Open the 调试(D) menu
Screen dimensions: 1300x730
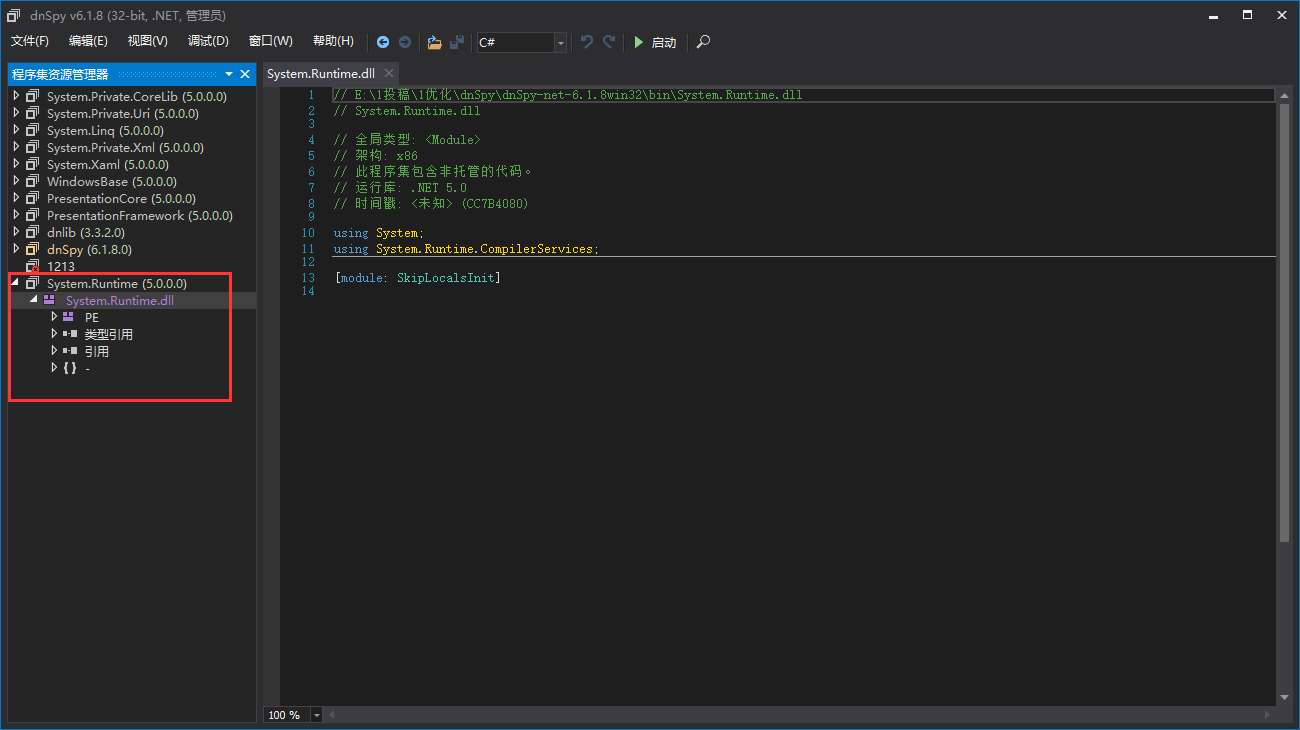pyautogui.click(x=208, y=41)
